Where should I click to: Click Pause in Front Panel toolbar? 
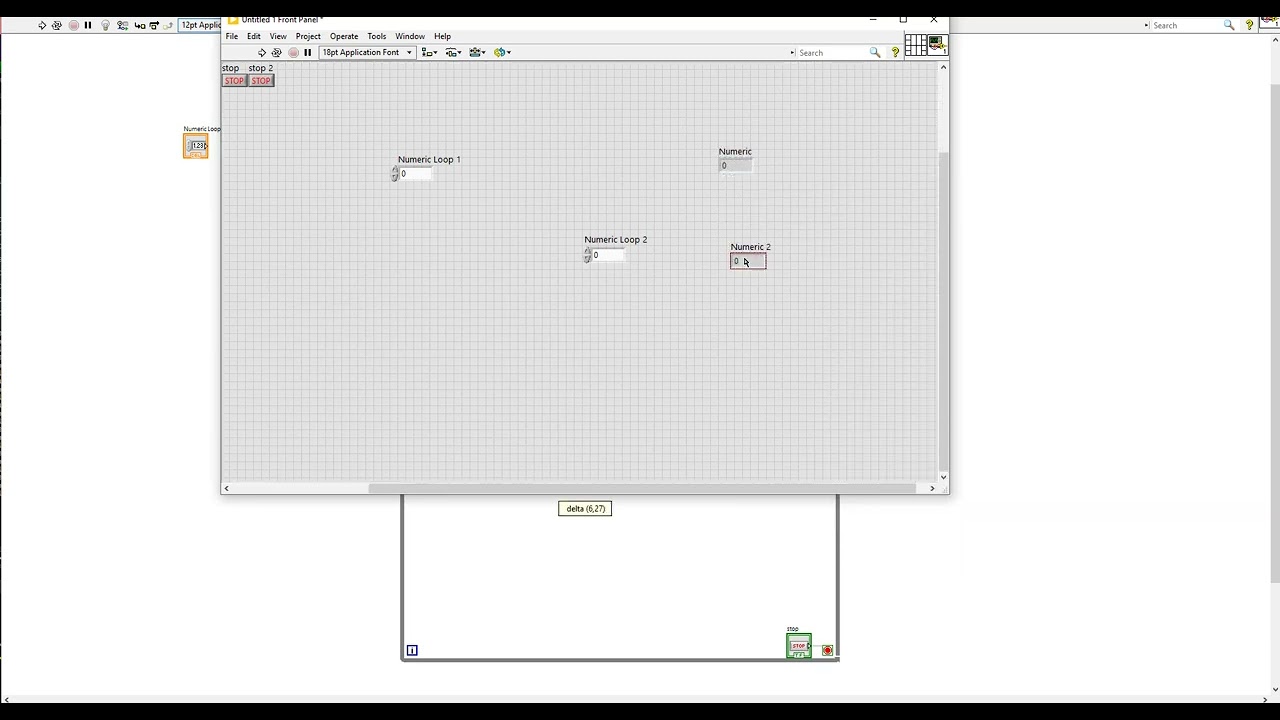pyautogui.click(x=308, y=52)
